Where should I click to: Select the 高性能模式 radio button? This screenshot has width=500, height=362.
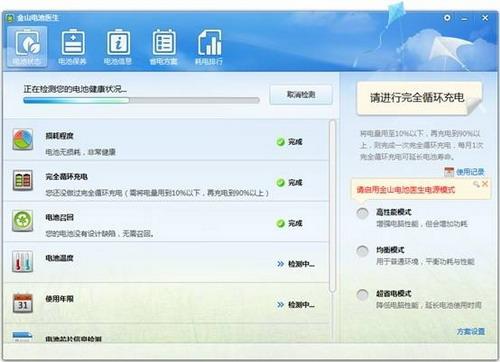coord(362,213)
